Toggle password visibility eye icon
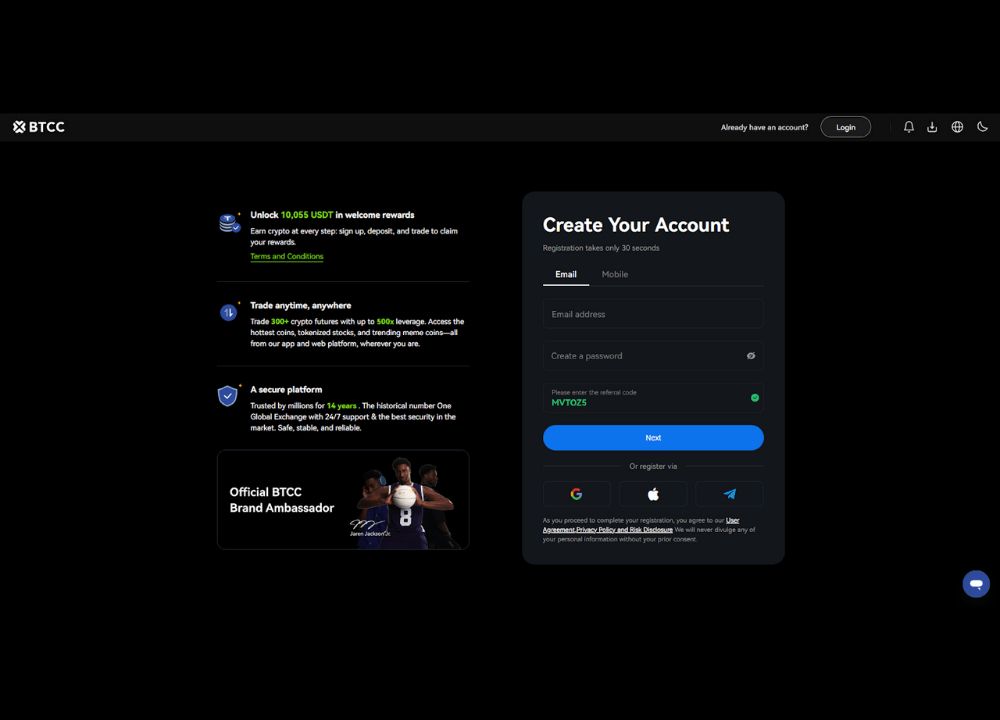 [x=750, y=356]
